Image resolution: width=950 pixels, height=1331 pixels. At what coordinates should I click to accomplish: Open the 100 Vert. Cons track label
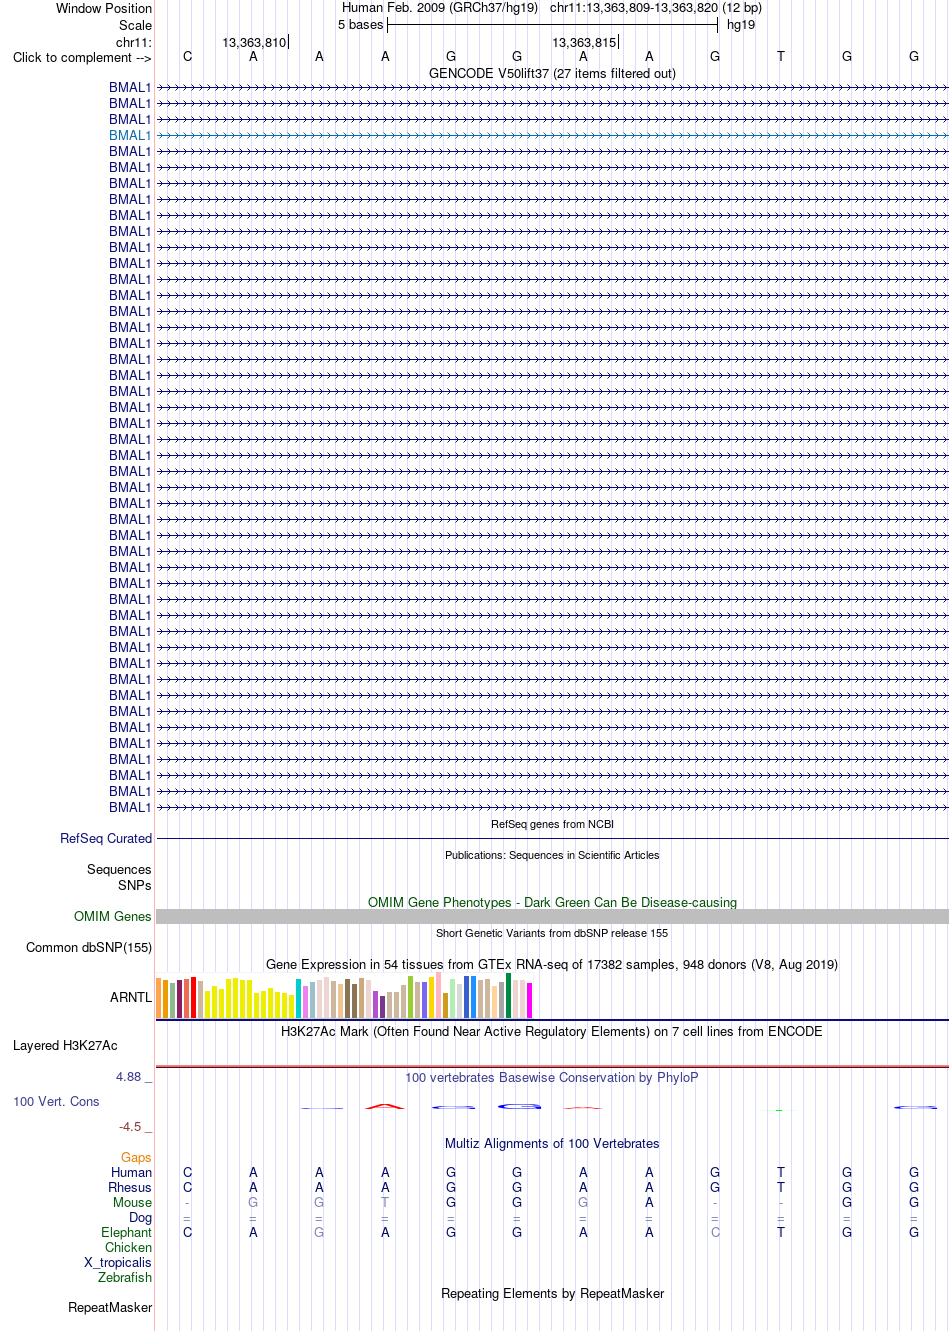56,1101
